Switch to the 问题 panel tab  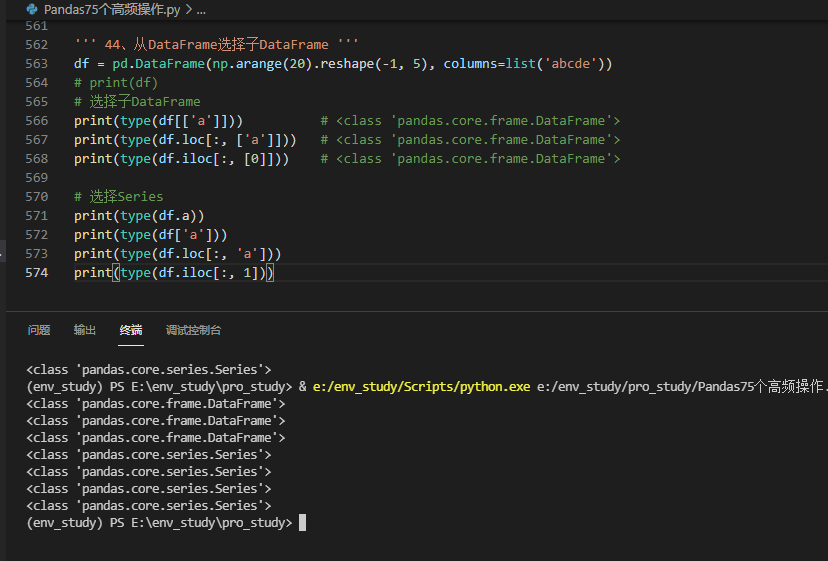pyautogui.click(x=39, y=330)
